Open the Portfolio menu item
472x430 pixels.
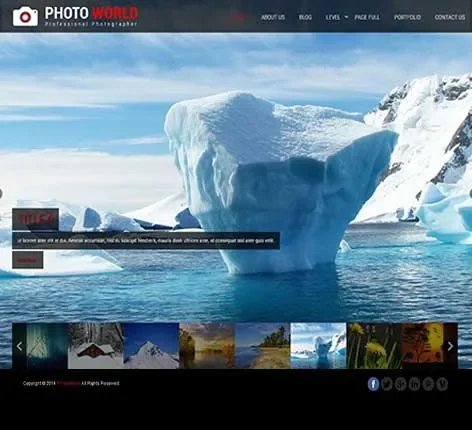coord(407,17)
